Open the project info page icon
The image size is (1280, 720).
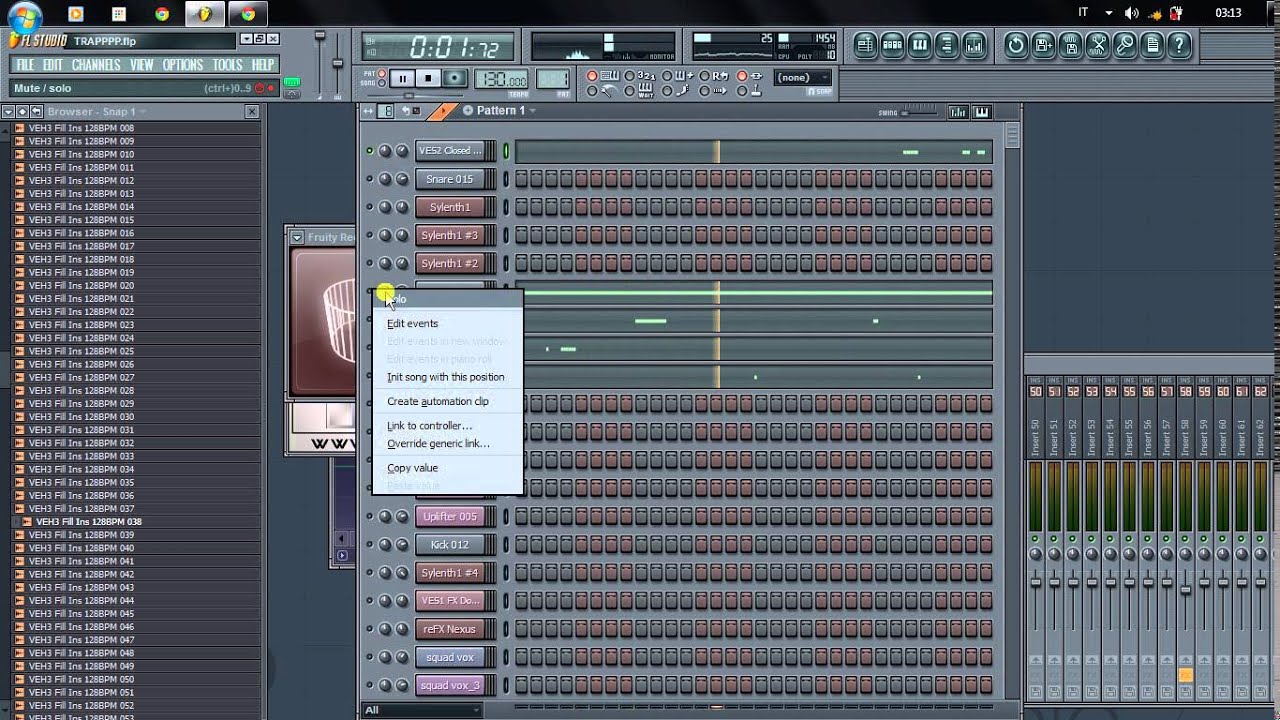[x=1153, y=45]
